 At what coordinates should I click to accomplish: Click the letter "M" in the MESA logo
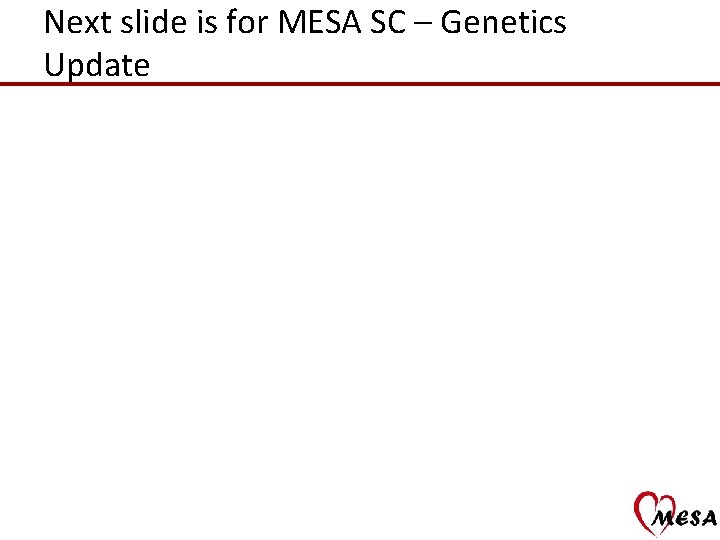coord(663,518)
